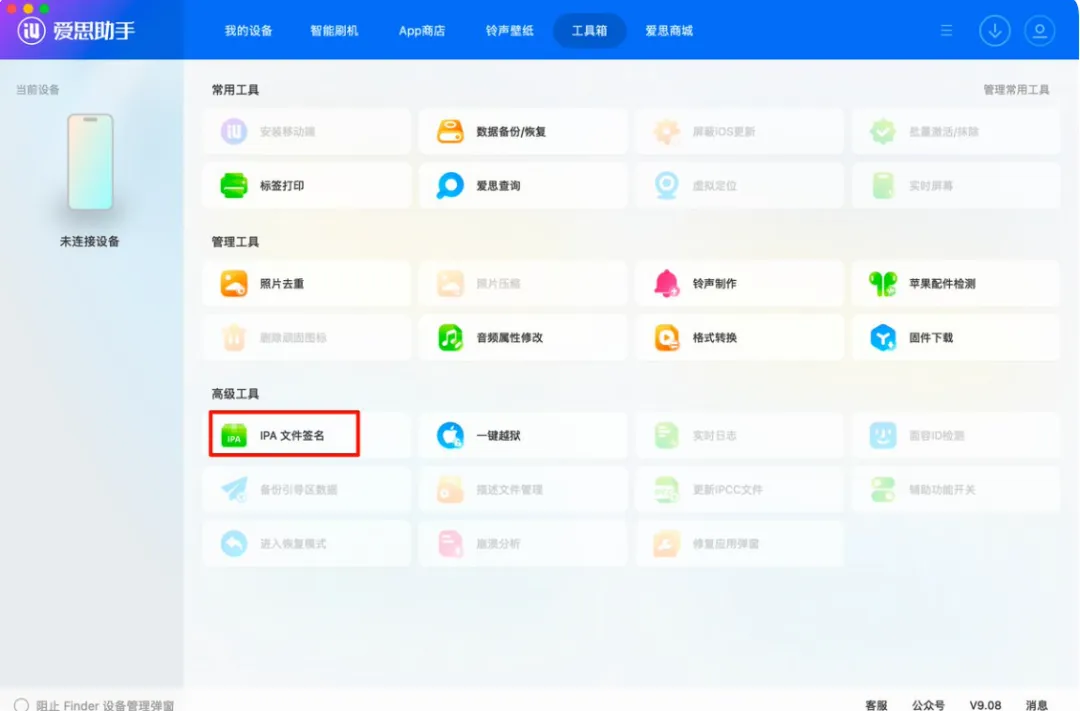The height and width of the screenshot is (711, 1080).
Task: Open the 固件下载 tool
Action: pos(956,338)
